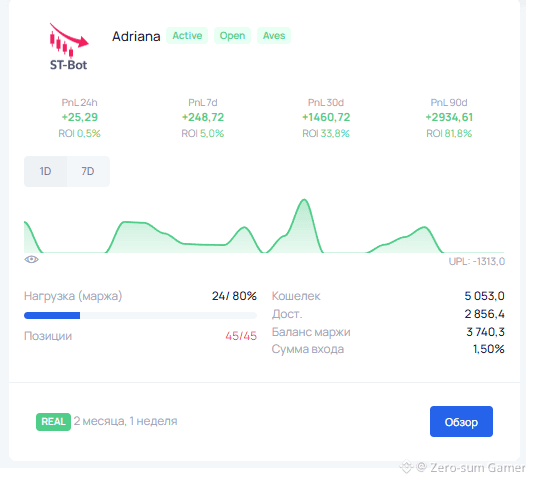
Task: Switch chart to the 1D tab
Action: (x=46, y=171)
